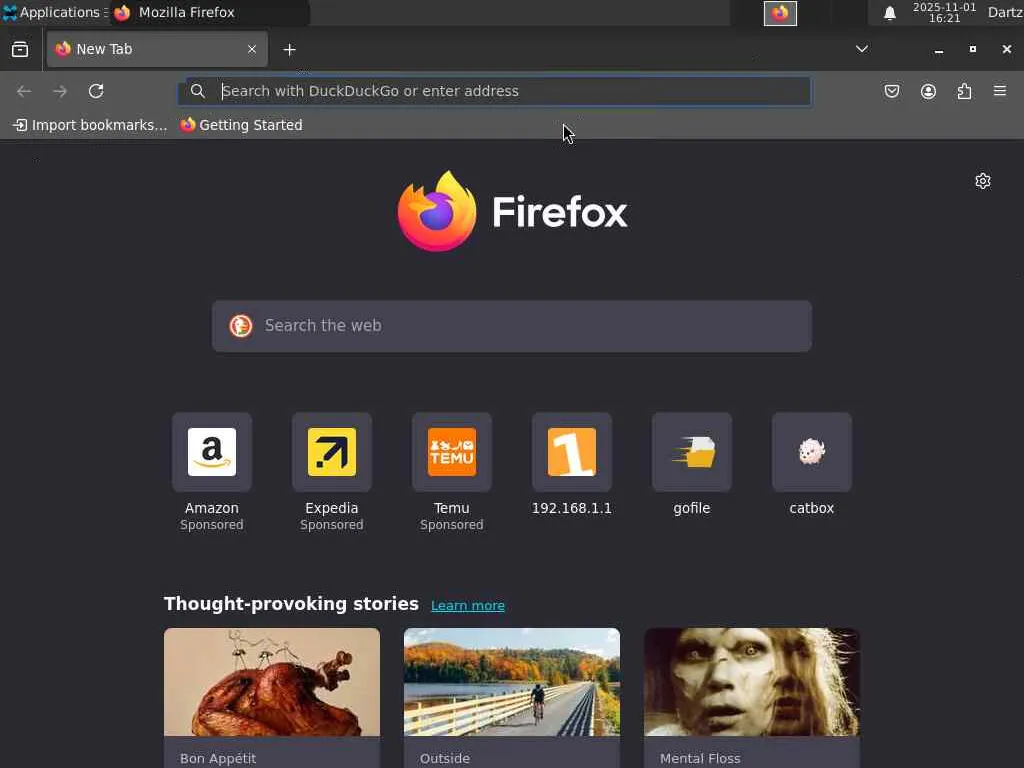
Task: Click the magnifier icon in address bar
Action: [197, 91]
